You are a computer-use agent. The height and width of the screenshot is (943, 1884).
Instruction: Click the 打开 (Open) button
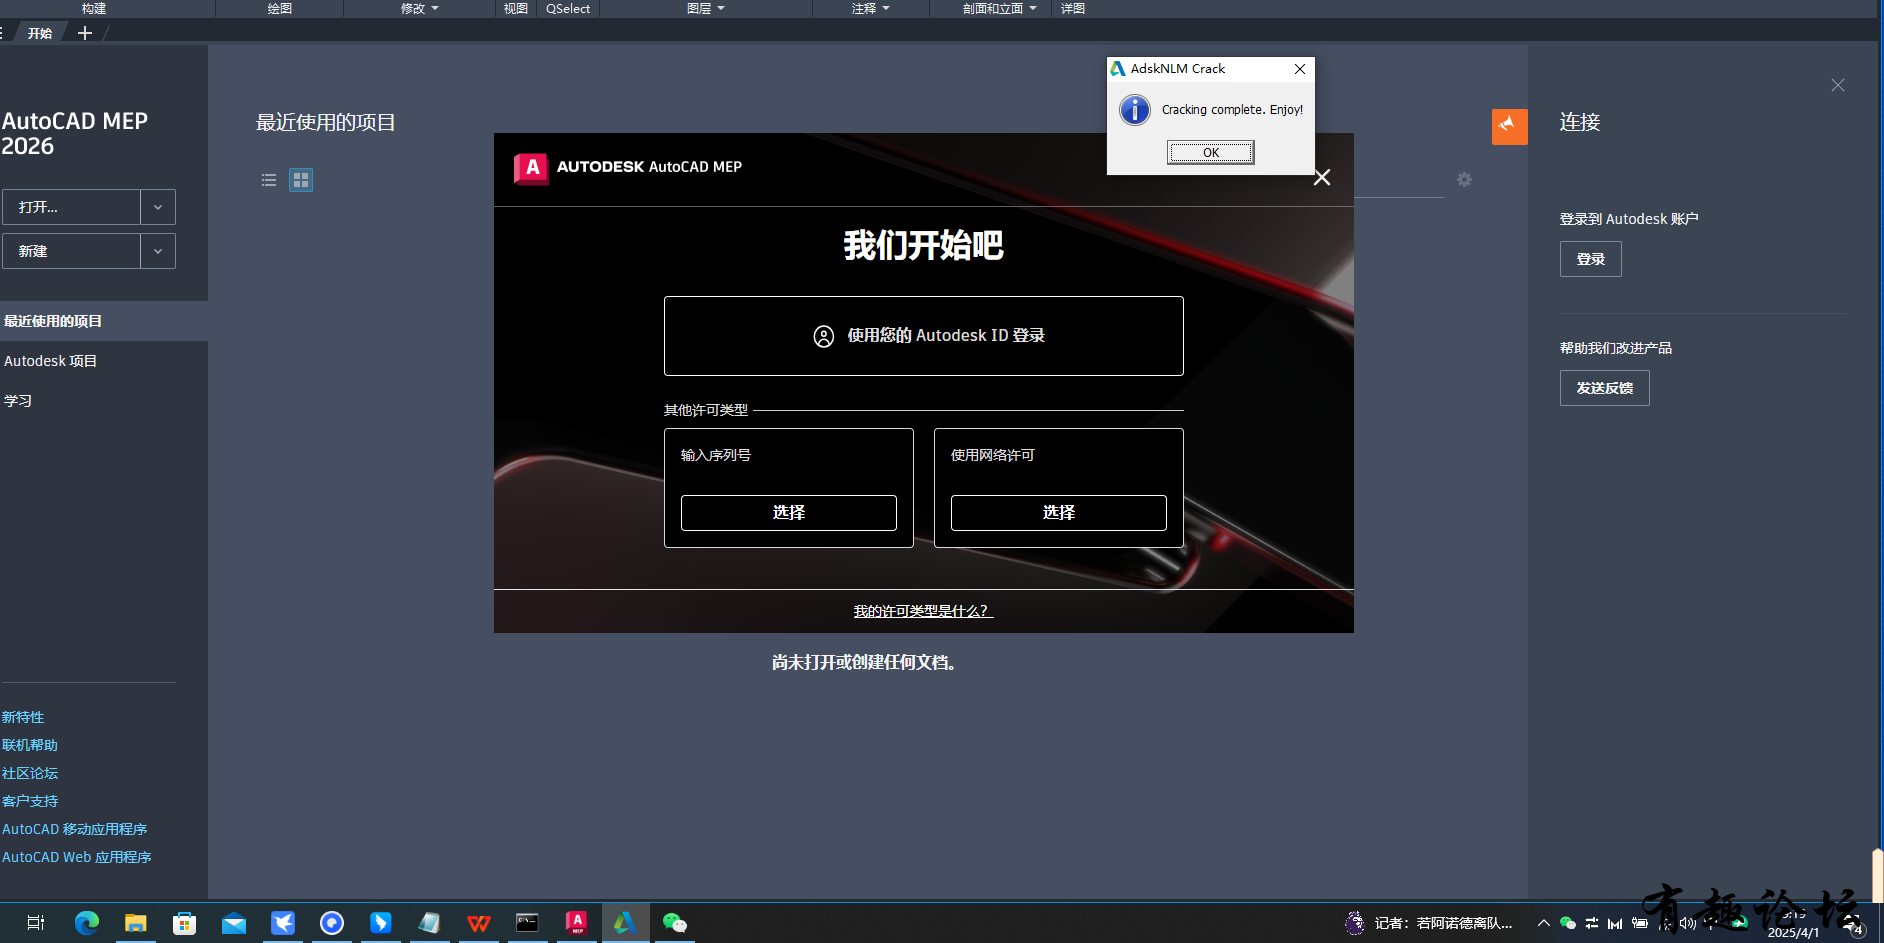[x=71, y=207]
